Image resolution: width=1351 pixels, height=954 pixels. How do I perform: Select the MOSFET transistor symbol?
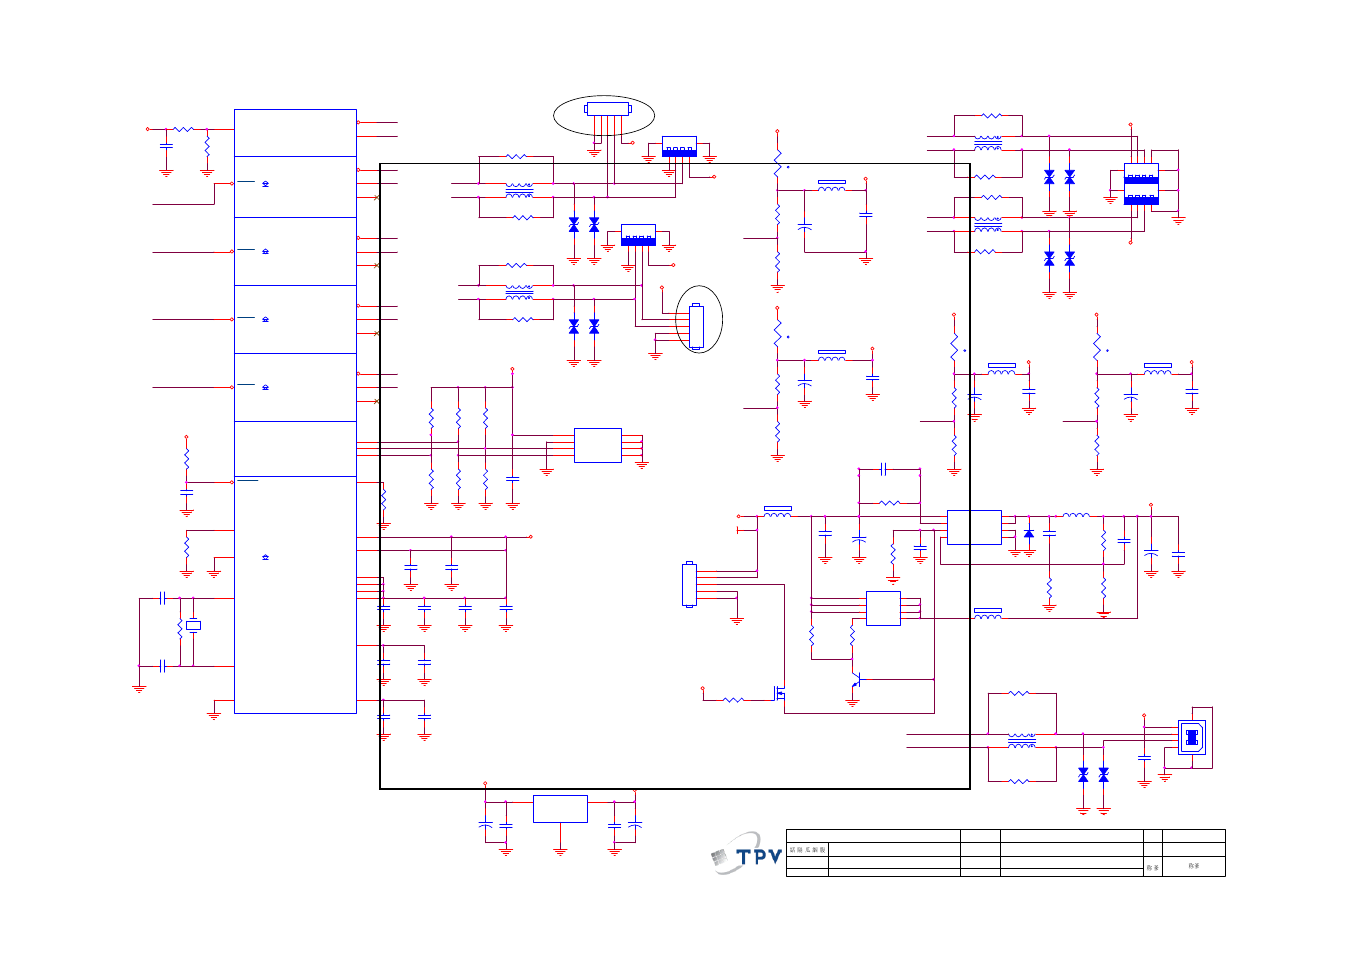tap(779, 692)
